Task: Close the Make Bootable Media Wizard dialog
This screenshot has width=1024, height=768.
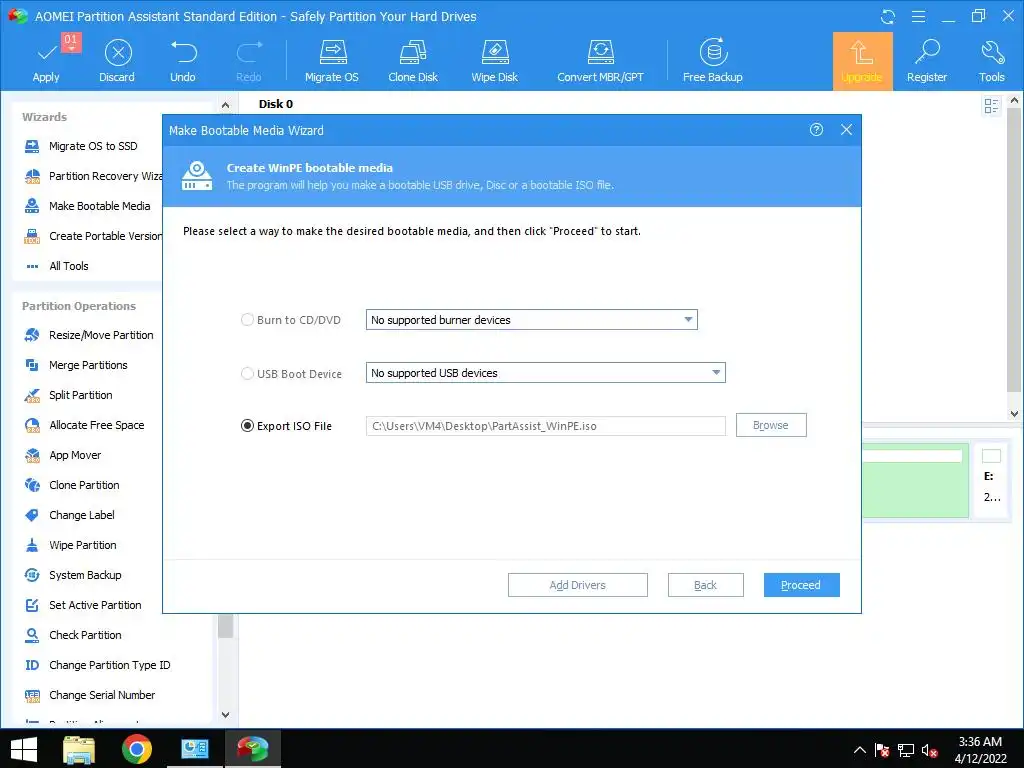Action: pyautogui.click(x=846, y=129)
